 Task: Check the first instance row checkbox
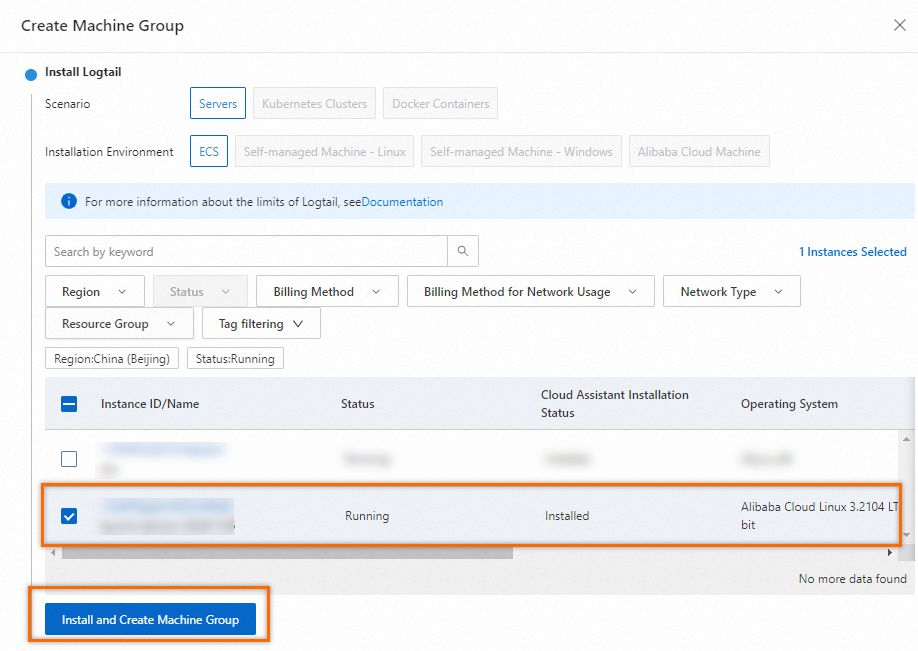69,459
